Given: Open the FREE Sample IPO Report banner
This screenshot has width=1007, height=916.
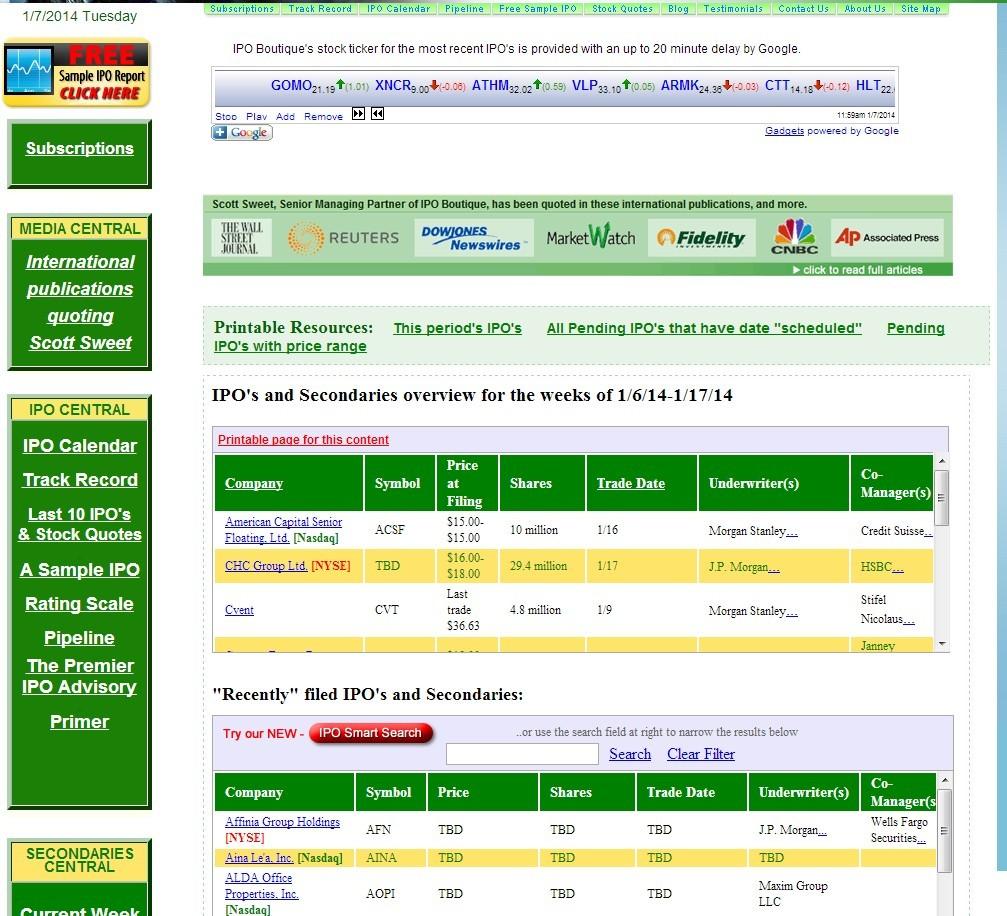Looking at the screenshot, I should click(77, 73).
